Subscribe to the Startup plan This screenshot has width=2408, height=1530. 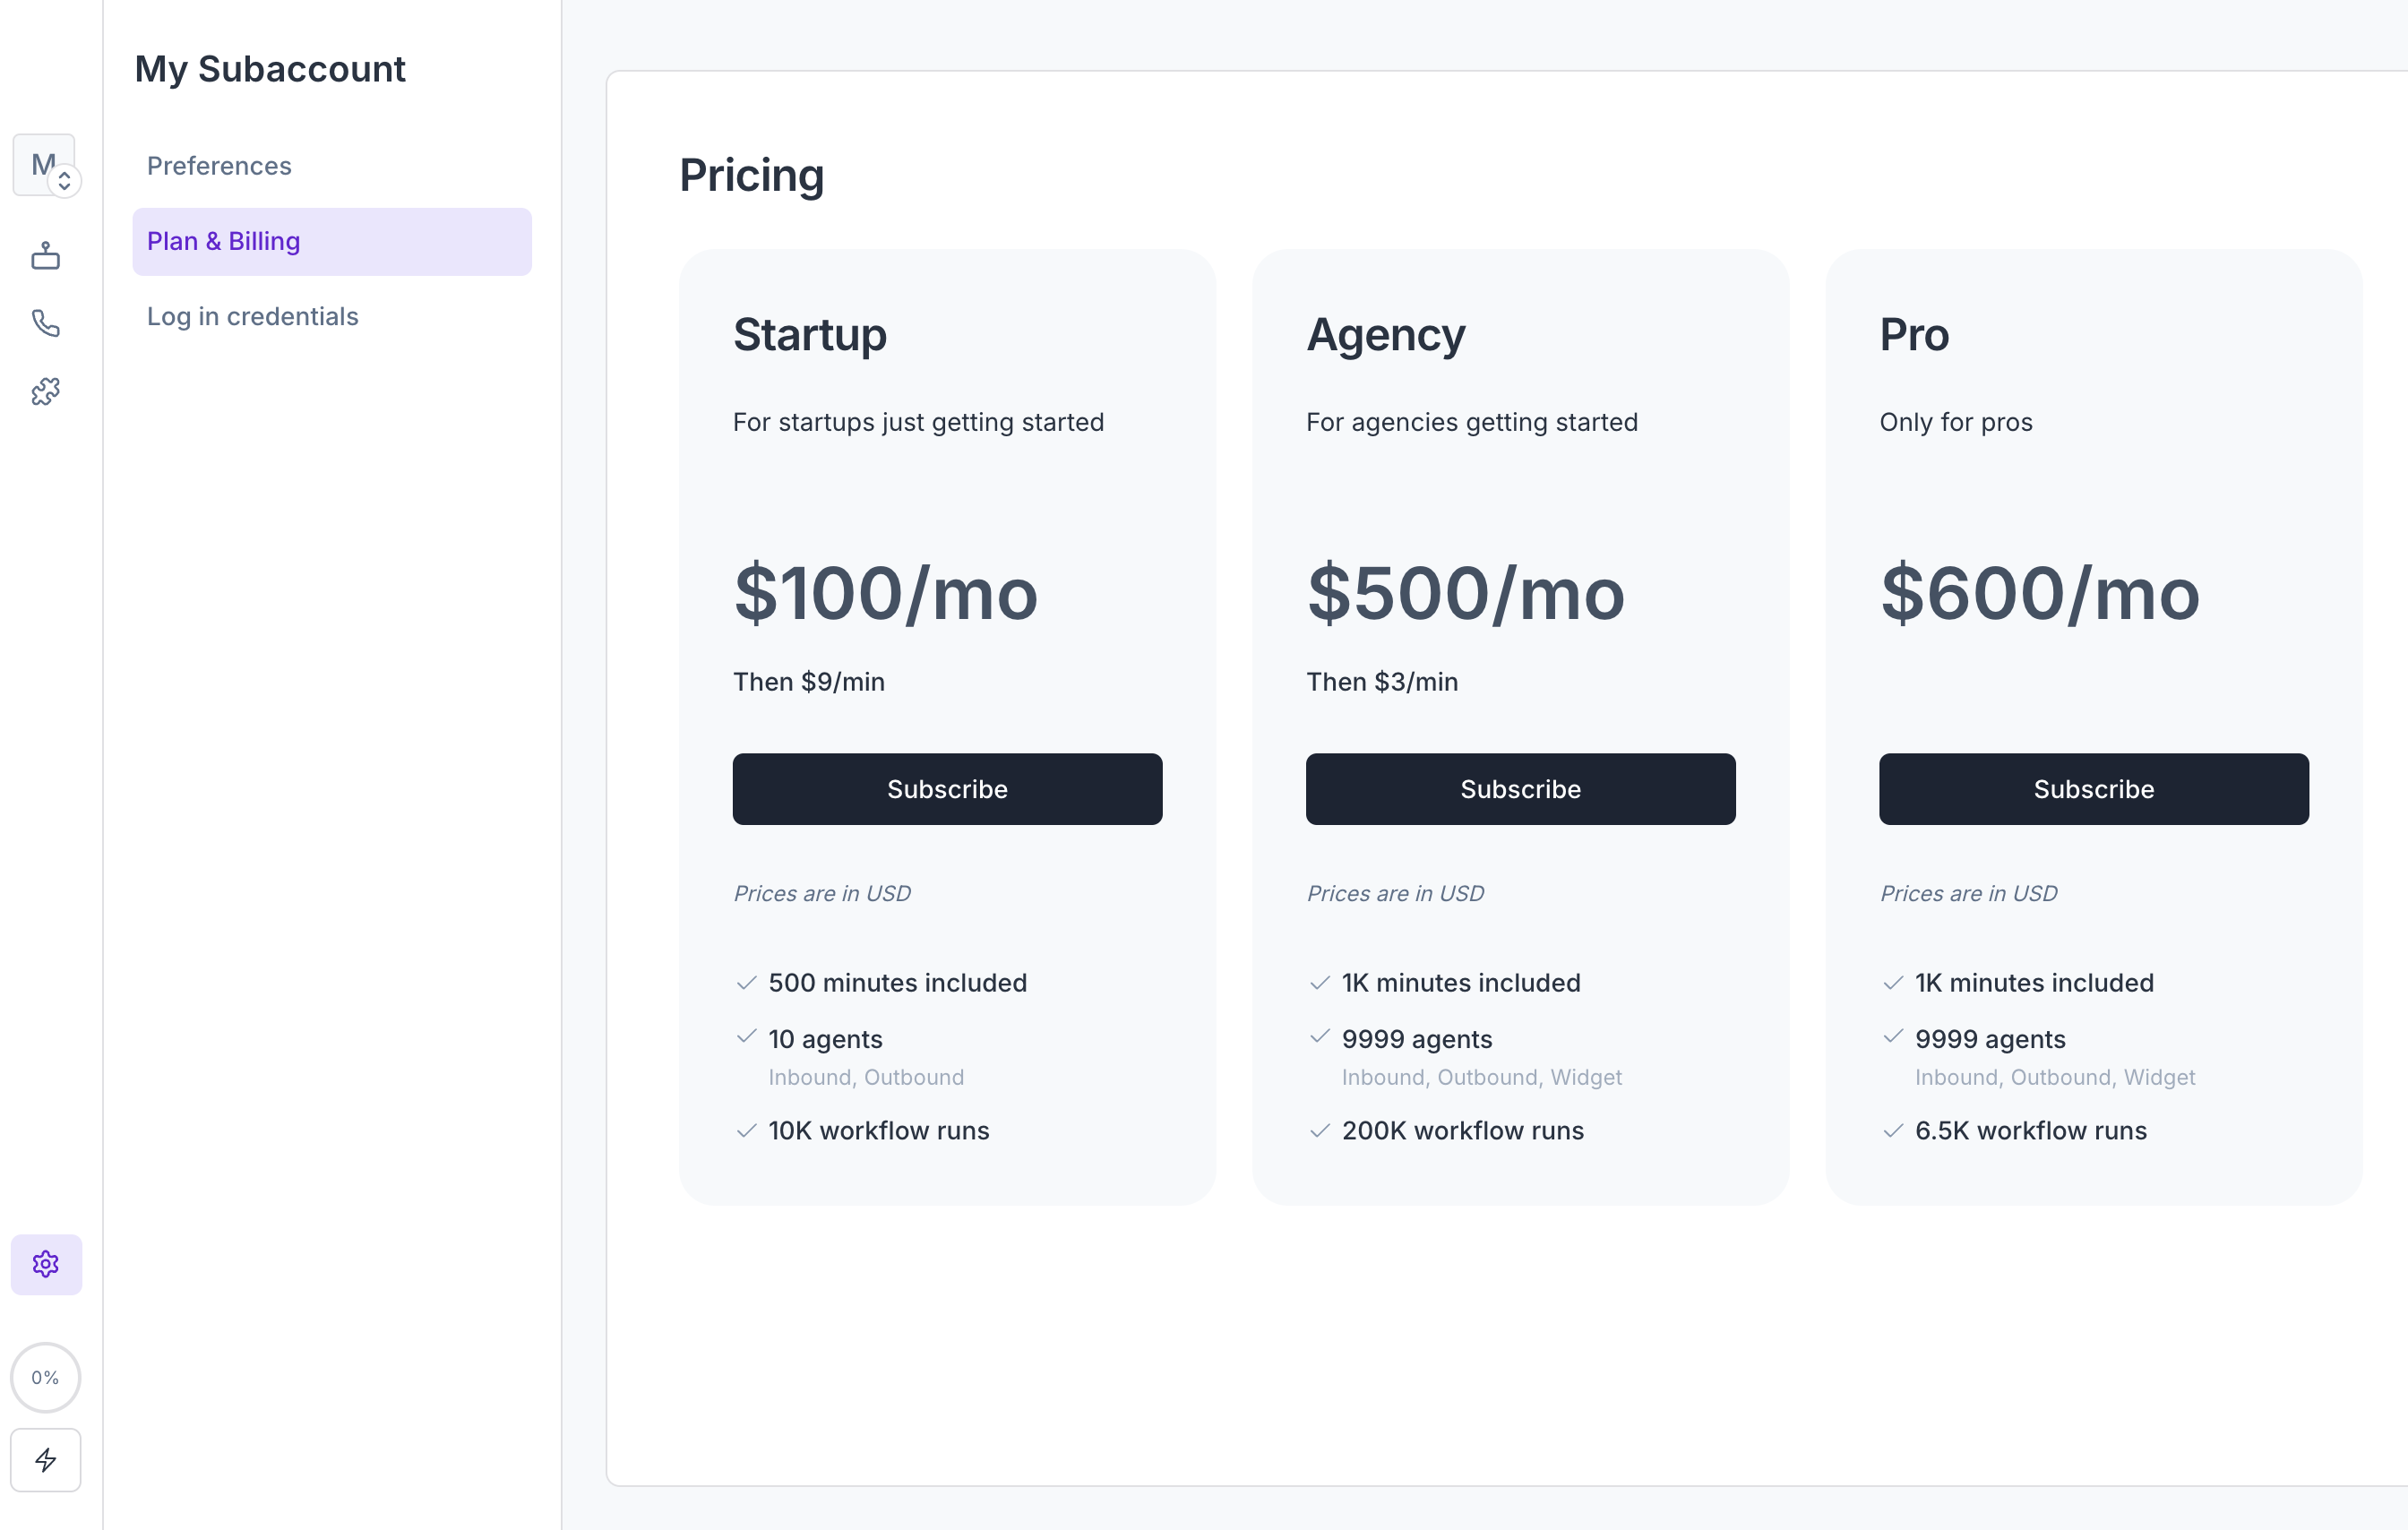click(x=947, y=789)
